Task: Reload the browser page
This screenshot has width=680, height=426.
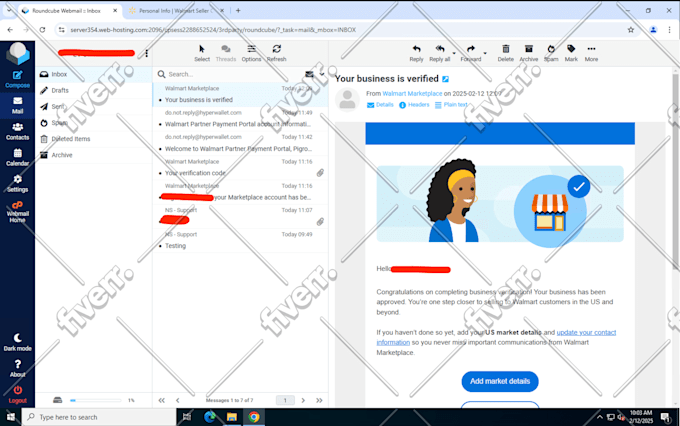Action: [42, 29]
